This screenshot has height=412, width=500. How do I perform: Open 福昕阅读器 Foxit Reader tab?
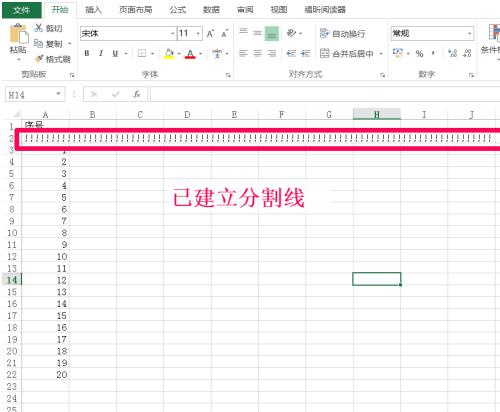[325, 10]
